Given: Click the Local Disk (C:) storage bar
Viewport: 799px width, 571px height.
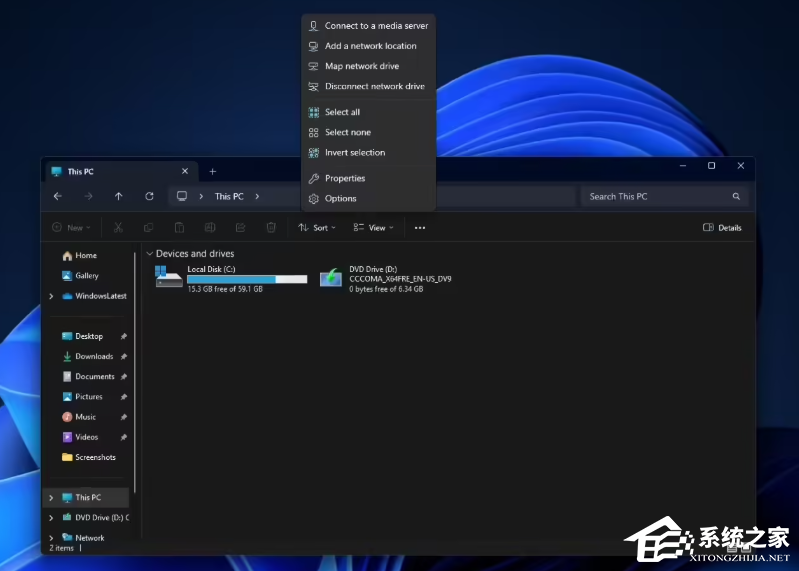Looking at the screenshot, I should point(247,279).
